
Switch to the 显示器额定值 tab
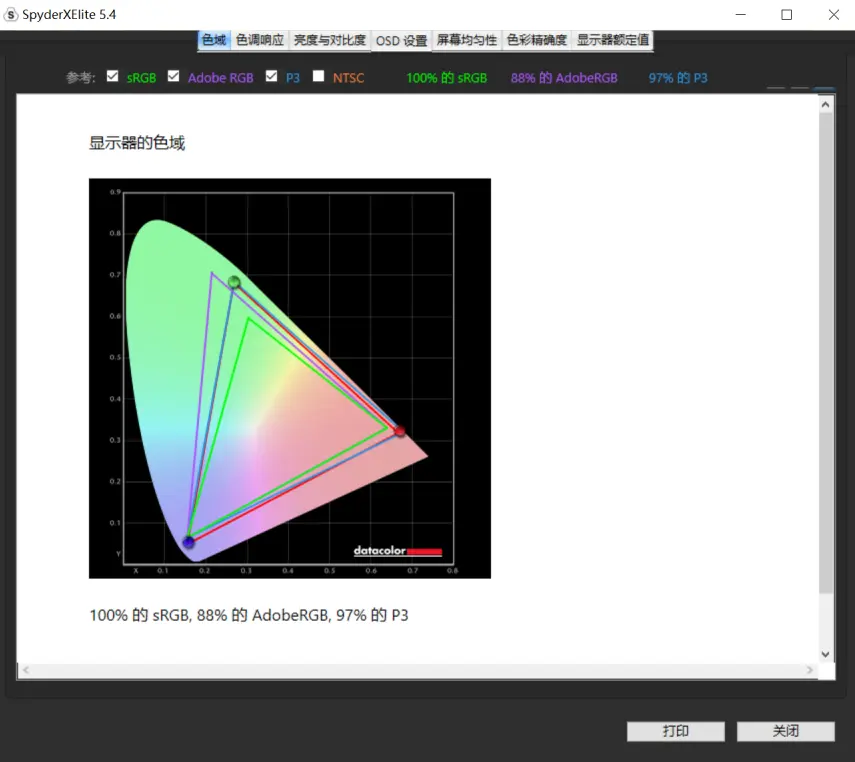pos(612,40)
